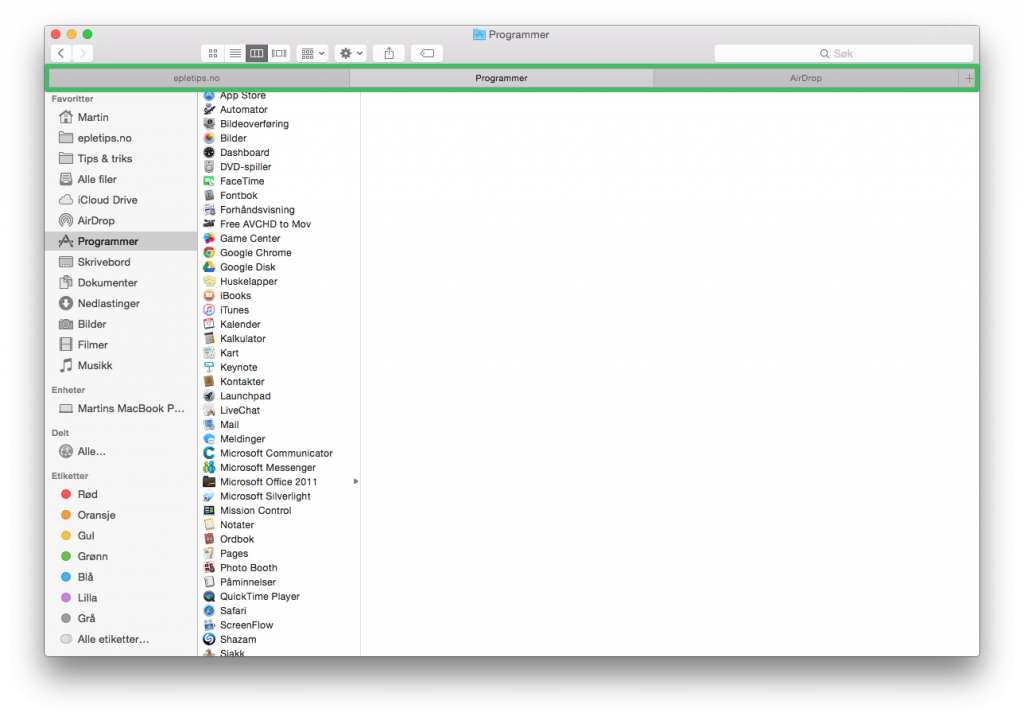Screen dimensions: 1024x720
Task: Select Bildeoverføring app icon
Action: (209, 123)
